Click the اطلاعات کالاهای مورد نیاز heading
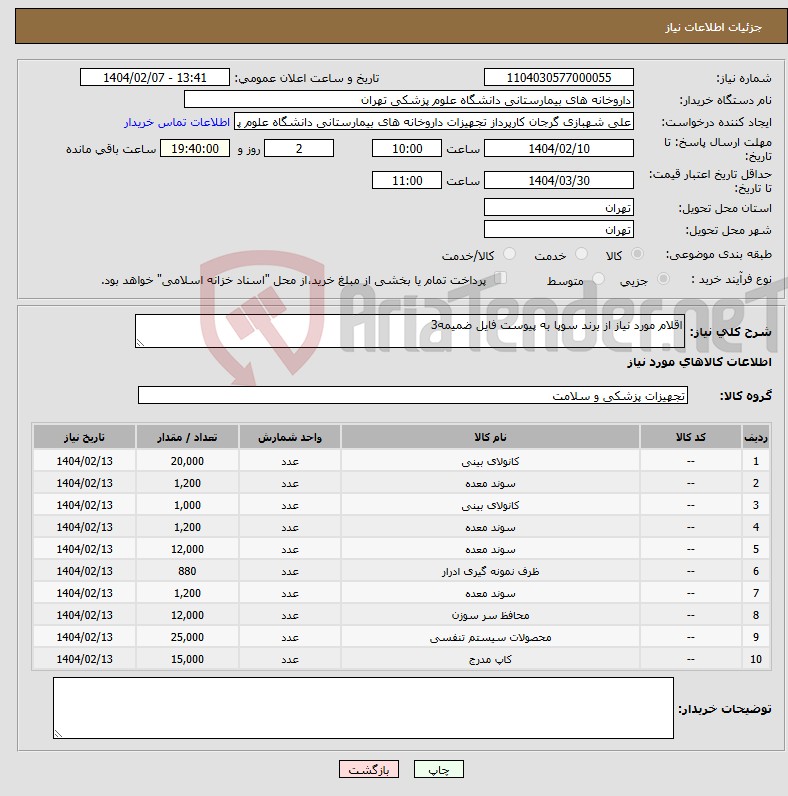Image resolution: width=788 pixels, height=796 pixels. point(699,362)
